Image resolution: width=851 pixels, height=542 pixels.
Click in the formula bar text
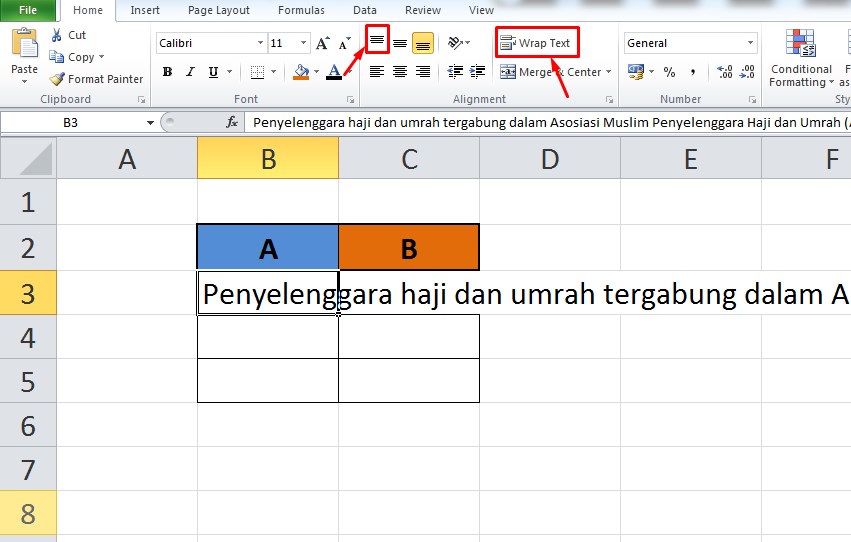[x=547, y=123]
